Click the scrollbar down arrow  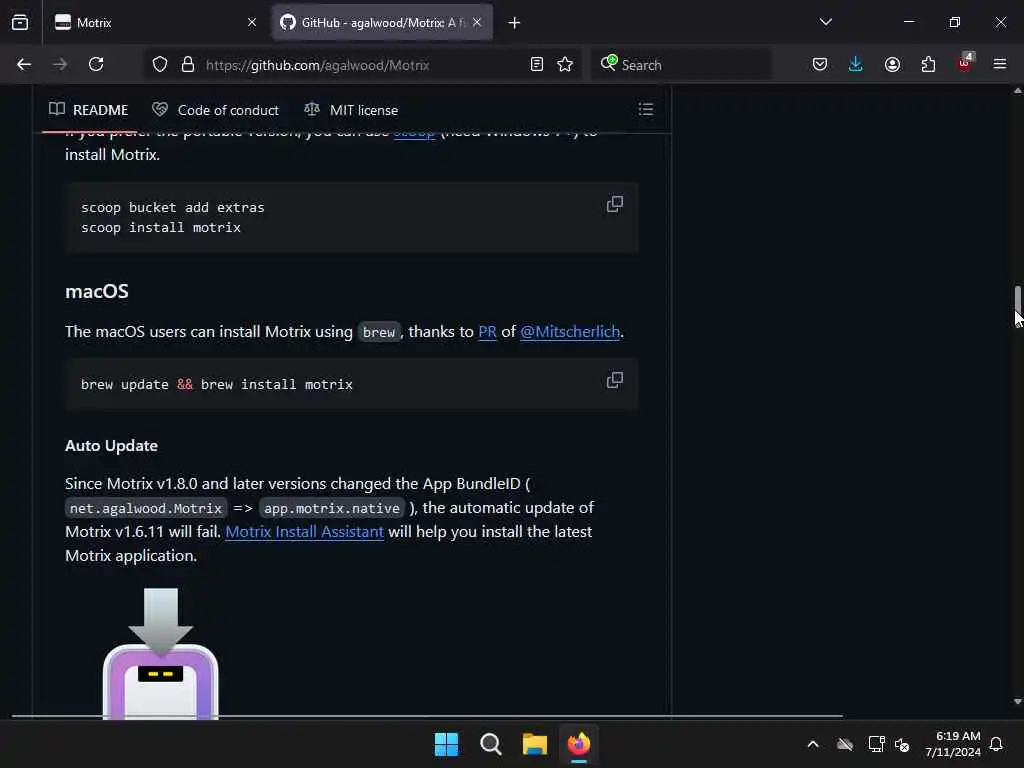(1017, 702)
